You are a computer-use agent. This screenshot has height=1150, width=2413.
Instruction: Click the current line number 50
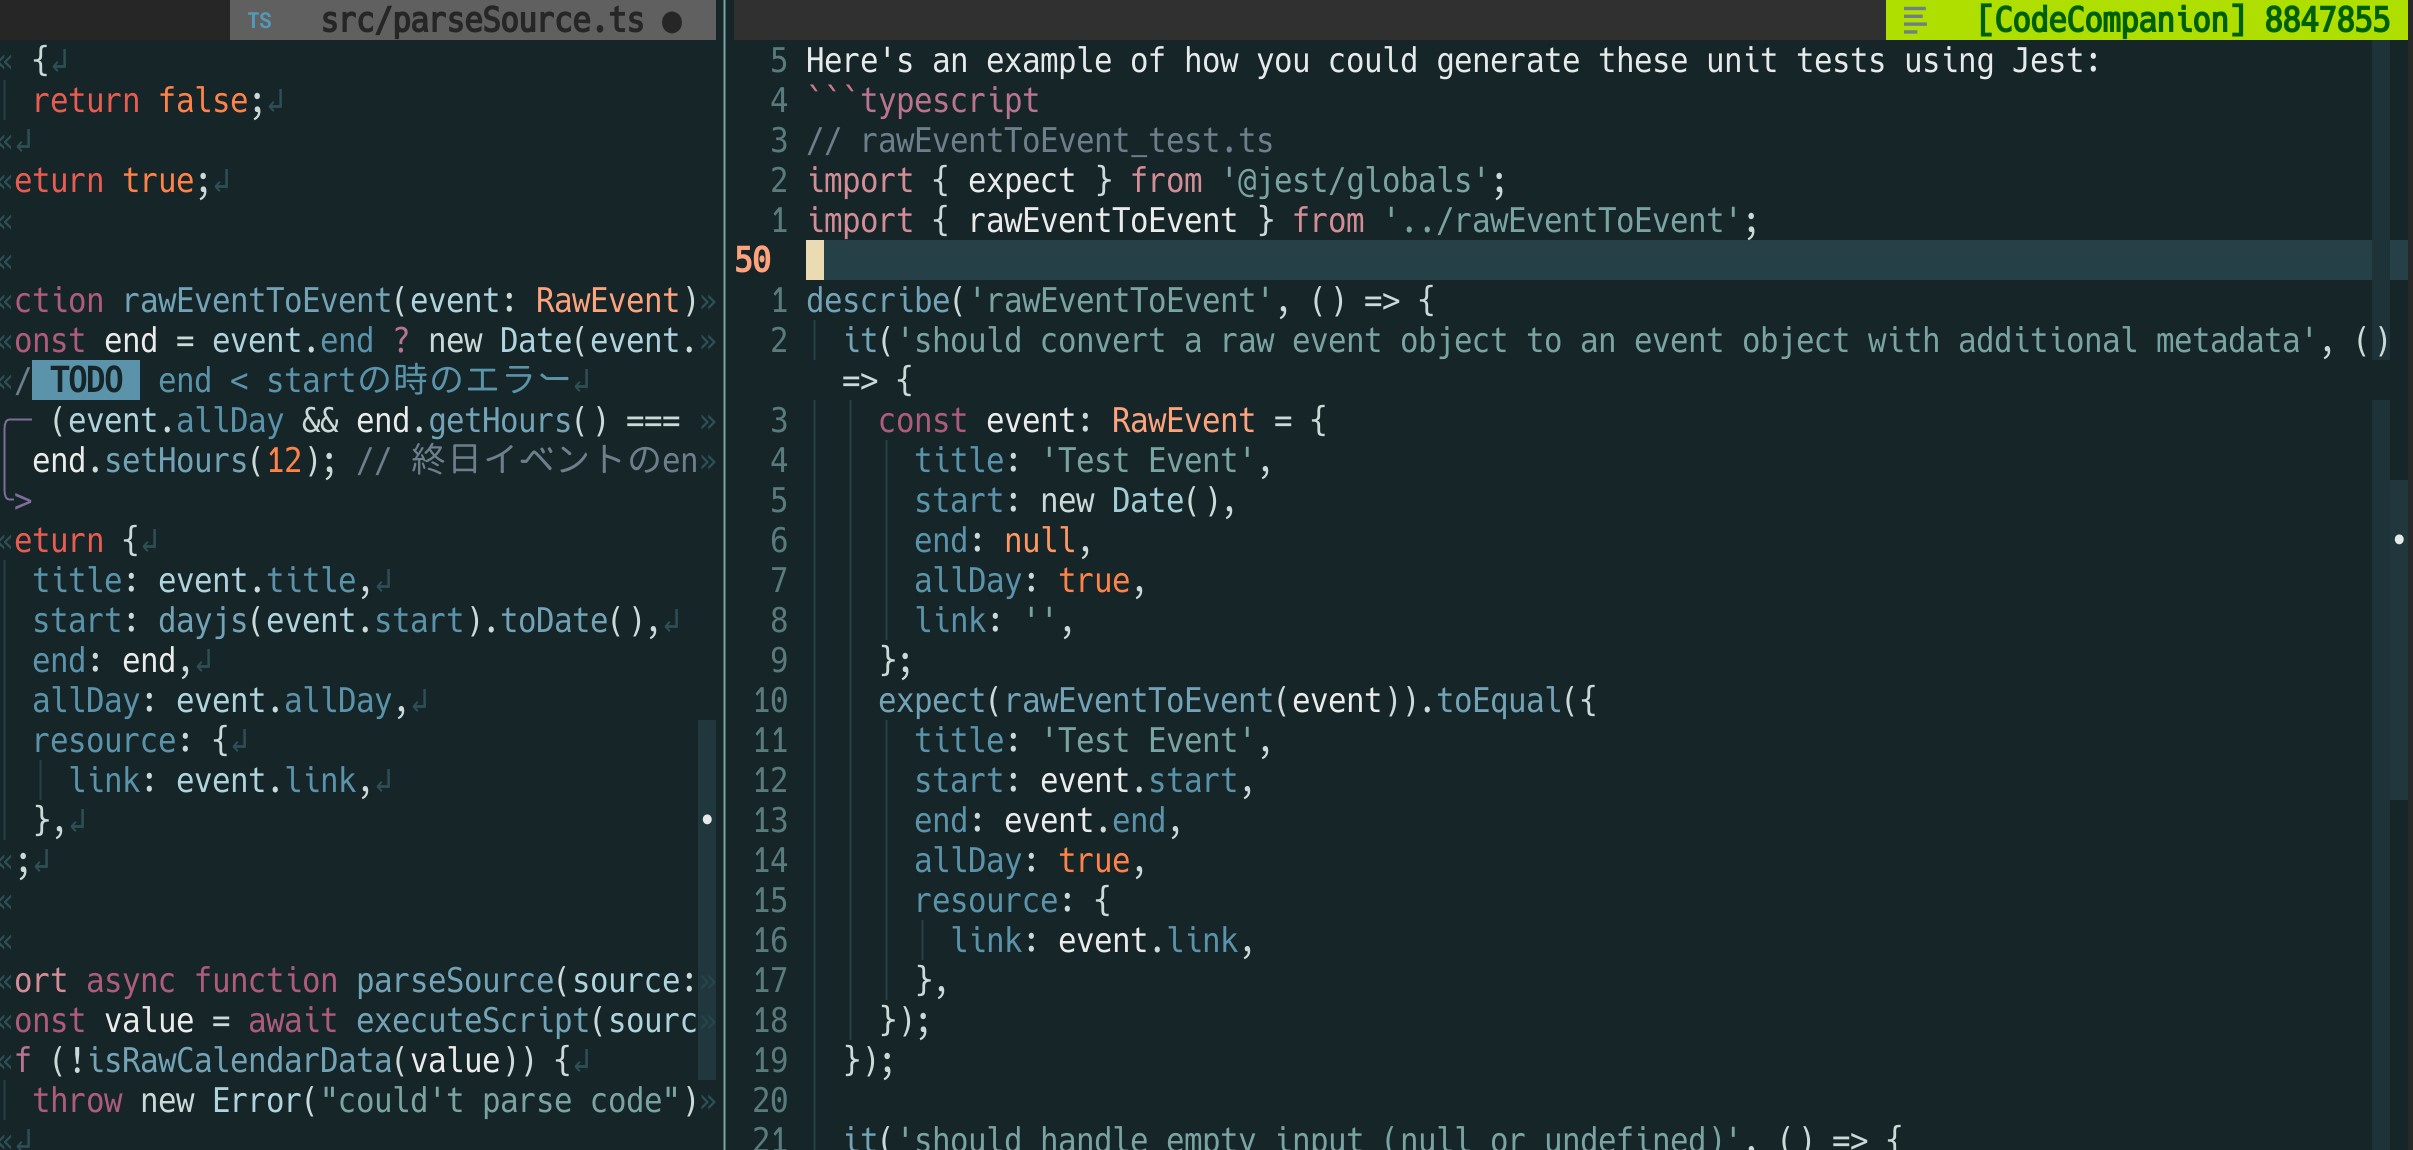[753, 261]
